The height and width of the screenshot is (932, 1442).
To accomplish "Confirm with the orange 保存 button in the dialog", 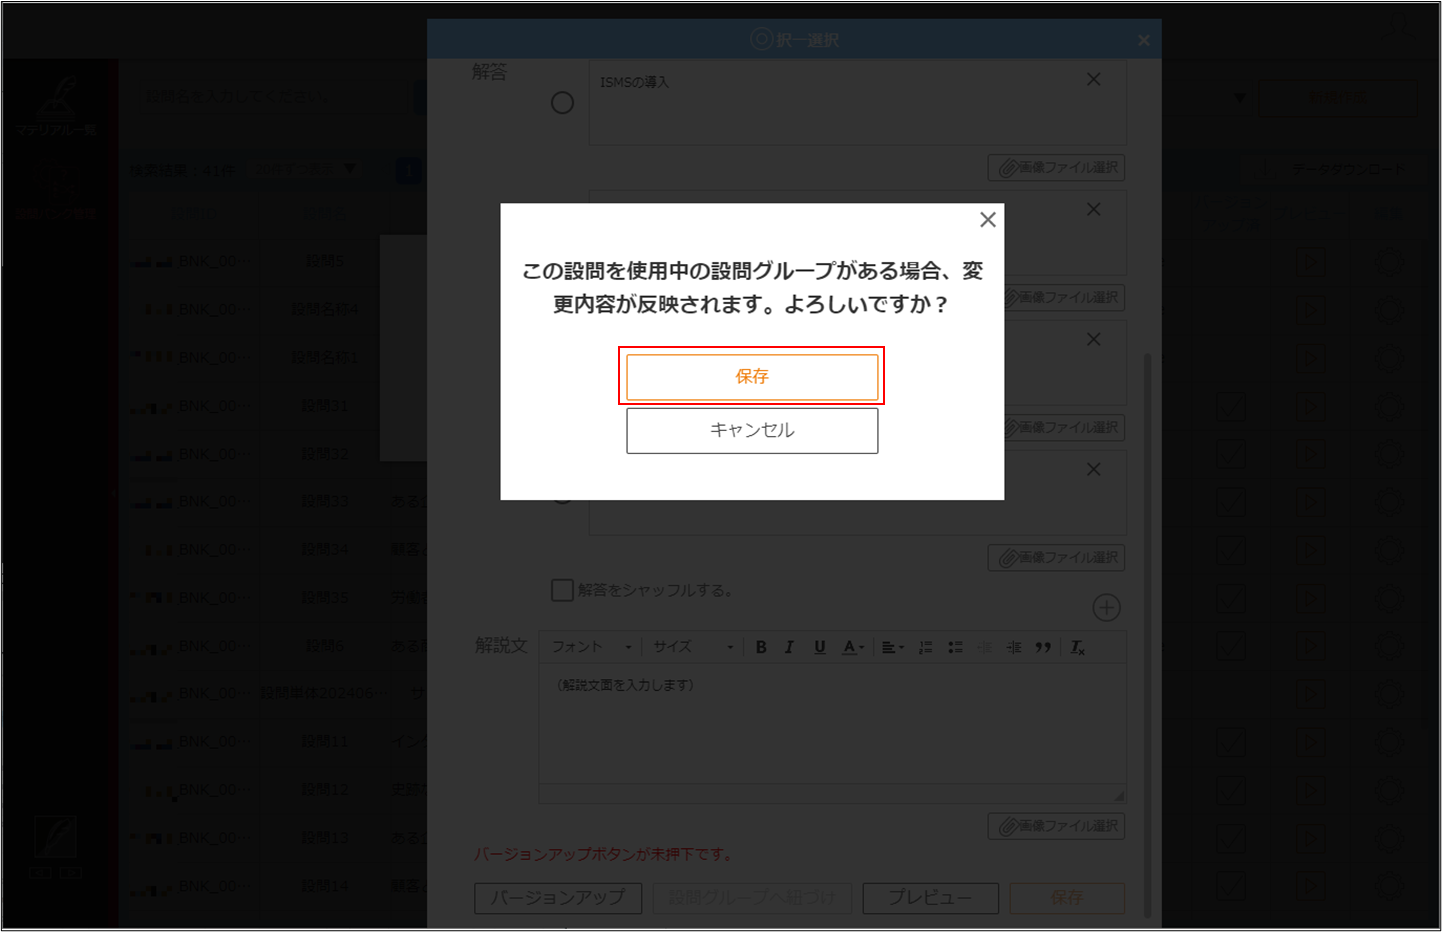I will [x=752, y=376].
